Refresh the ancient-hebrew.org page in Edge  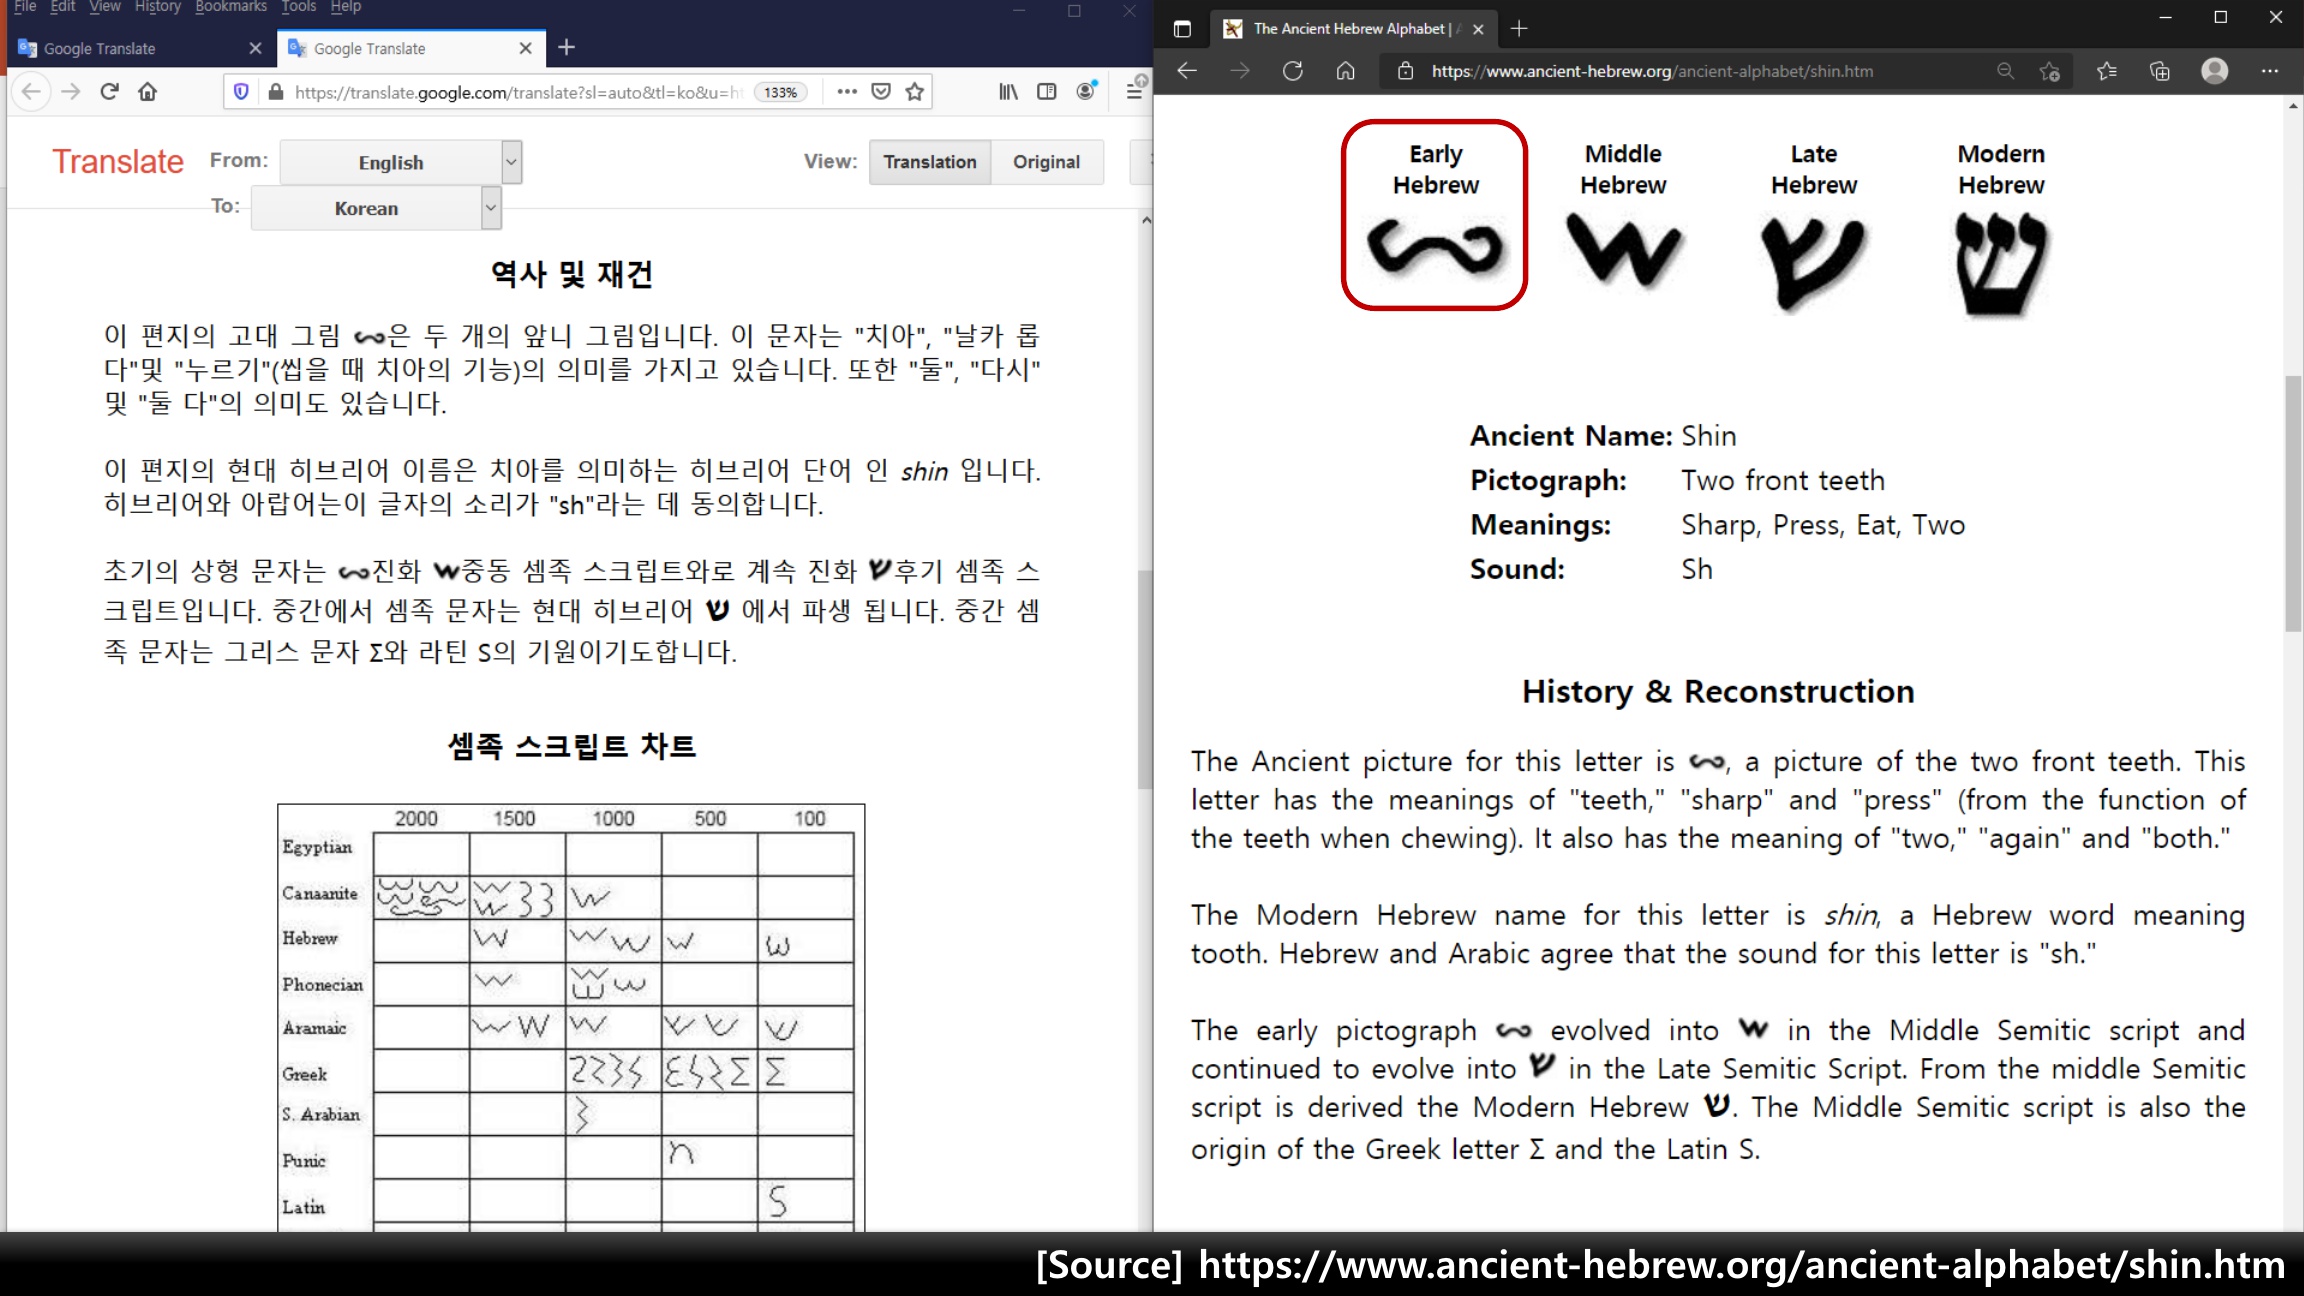point(1292,71)
